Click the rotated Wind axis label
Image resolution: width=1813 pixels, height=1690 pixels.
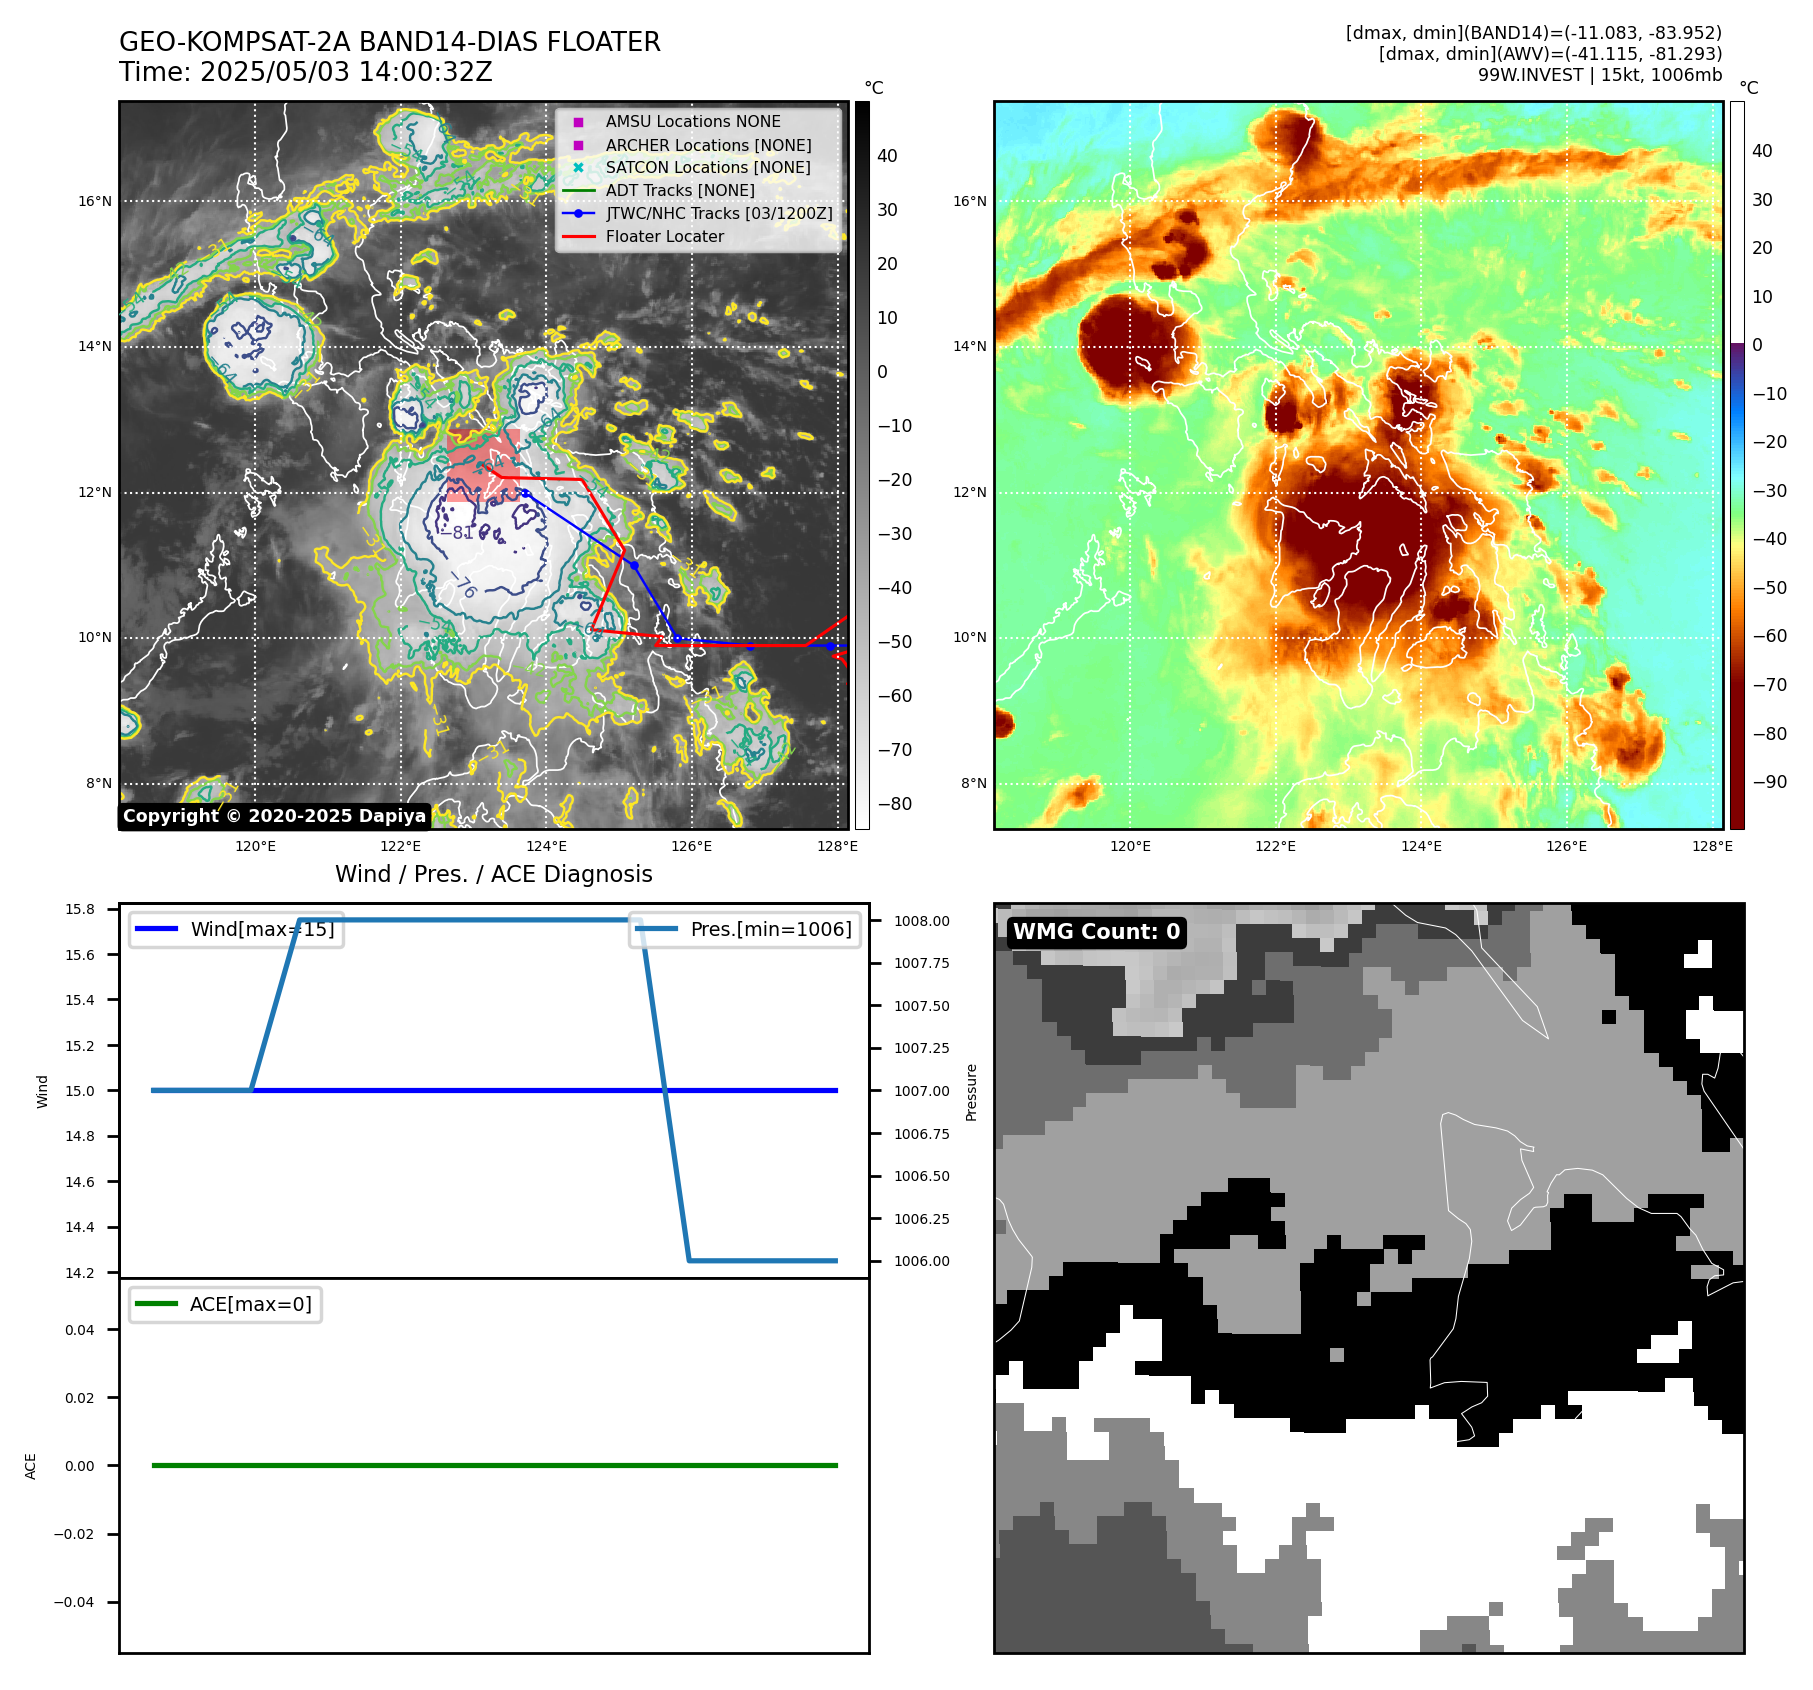click(42, 1091)
